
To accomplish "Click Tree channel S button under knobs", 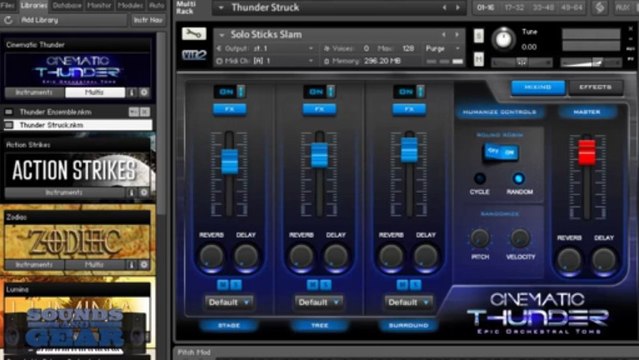I will (x=326, y=285).
